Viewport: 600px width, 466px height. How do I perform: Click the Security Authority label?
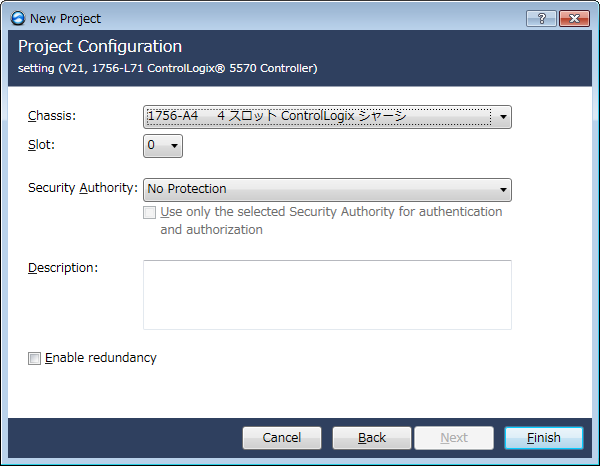tap(82, 188)
